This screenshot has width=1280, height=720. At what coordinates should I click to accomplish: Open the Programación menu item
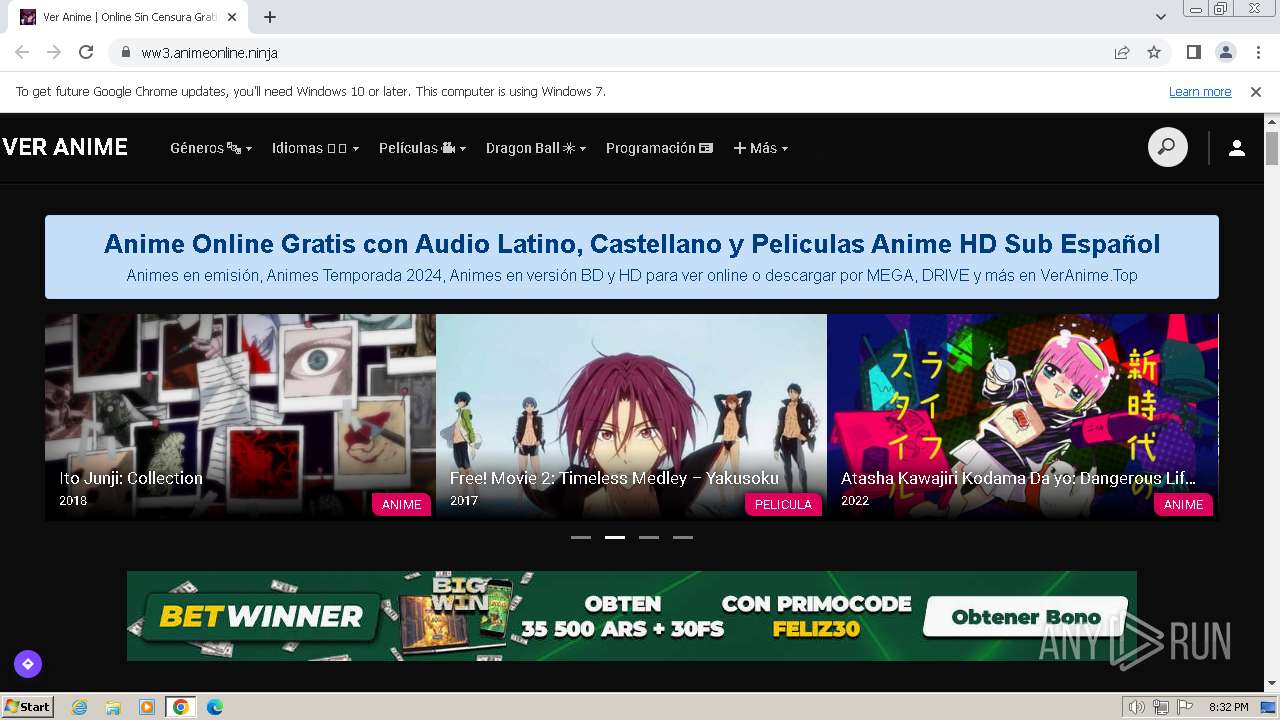(x=659, y=148)
